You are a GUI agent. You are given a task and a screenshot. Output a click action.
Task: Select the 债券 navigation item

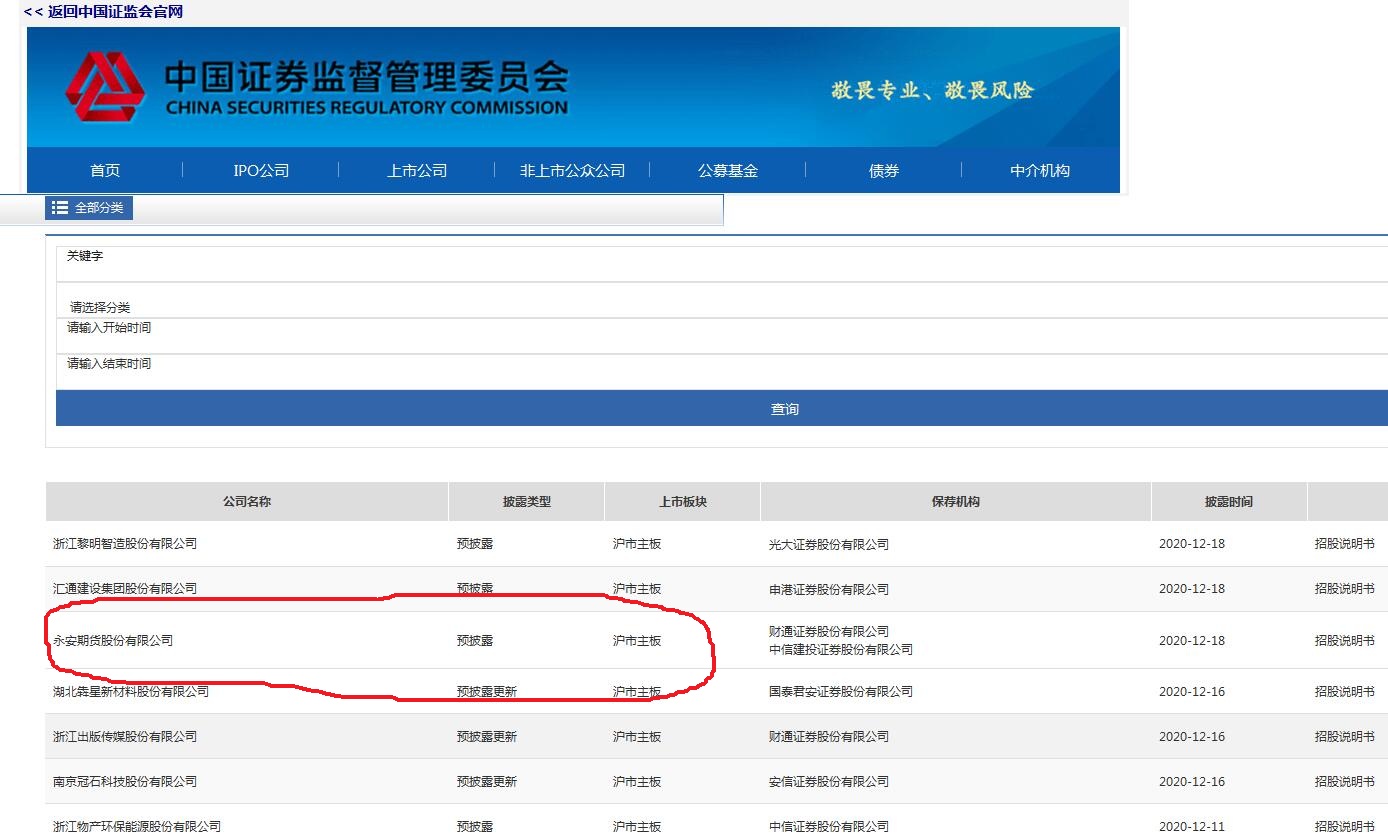[x=884, y=171]
